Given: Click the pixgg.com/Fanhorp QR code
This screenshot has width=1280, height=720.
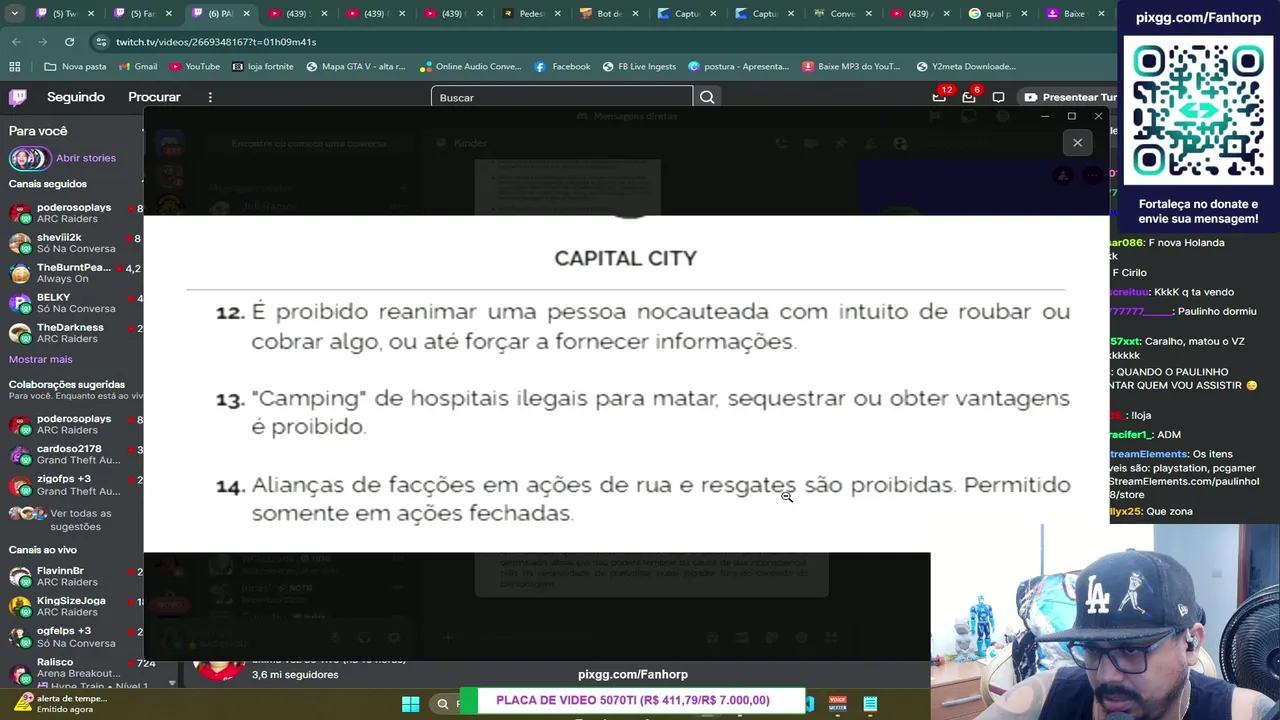Looking at the screenshot, I should (x=1198, y=111).
